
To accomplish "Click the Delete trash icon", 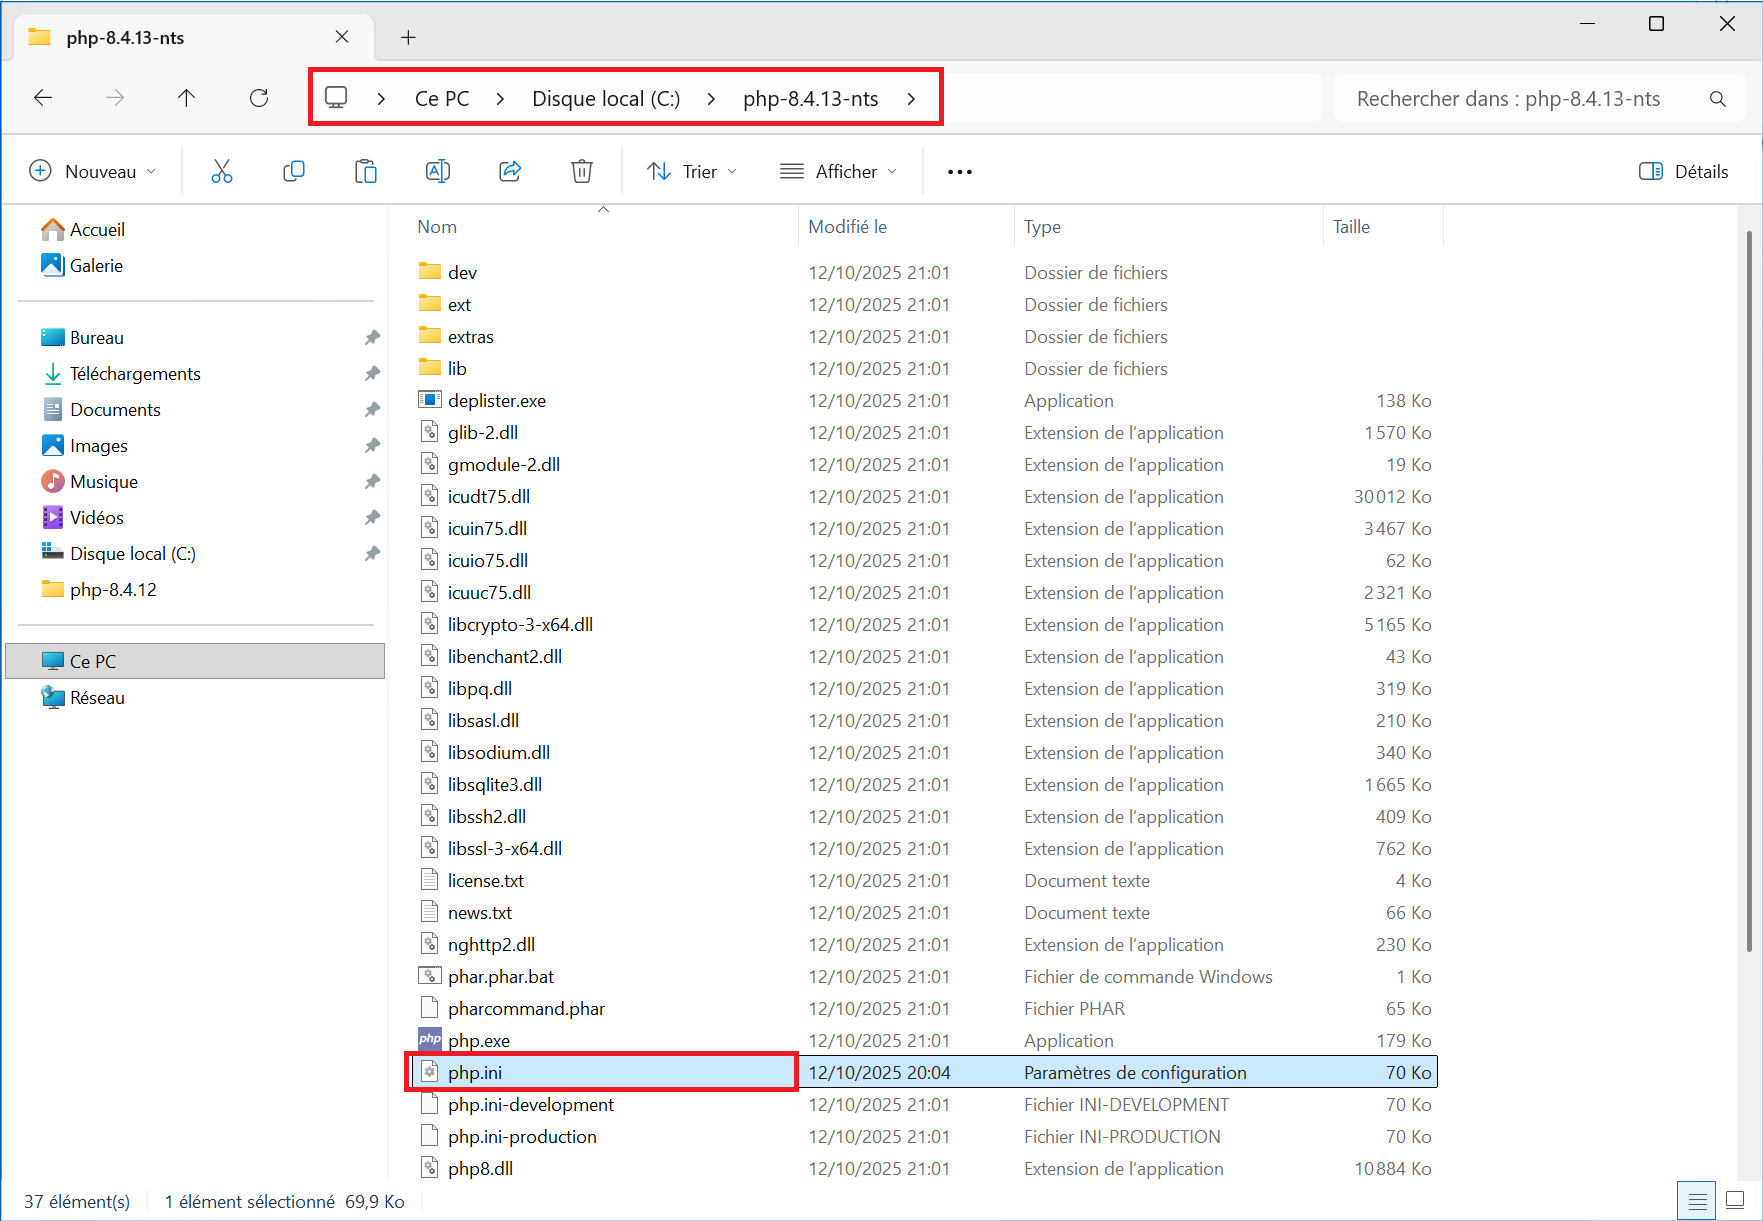I will click(582, 172).
